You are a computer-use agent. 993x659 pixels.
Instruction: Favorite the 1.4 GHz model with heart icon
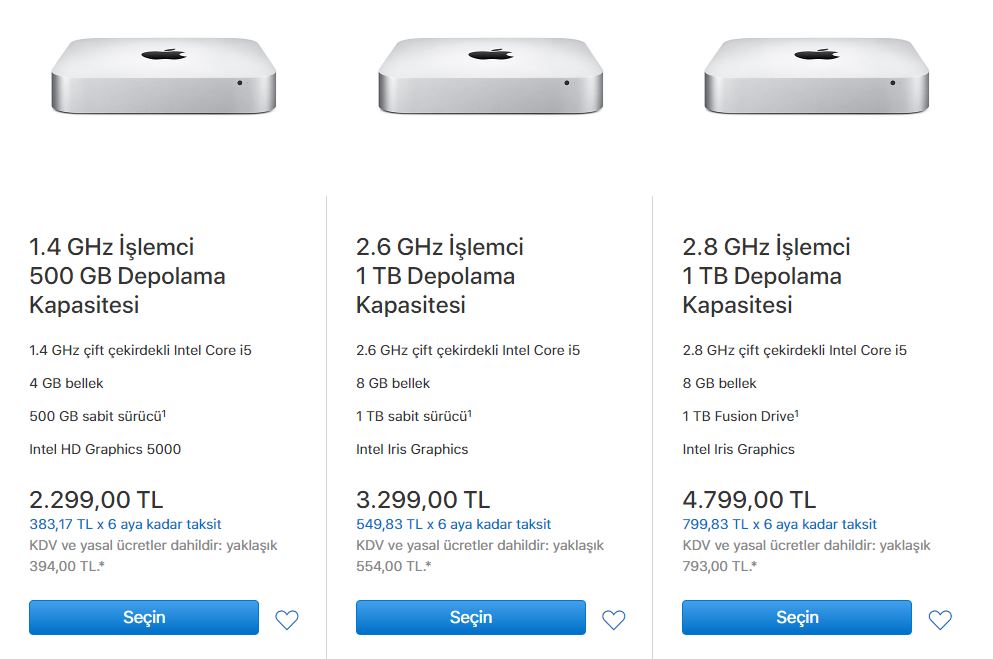point(287,620)
